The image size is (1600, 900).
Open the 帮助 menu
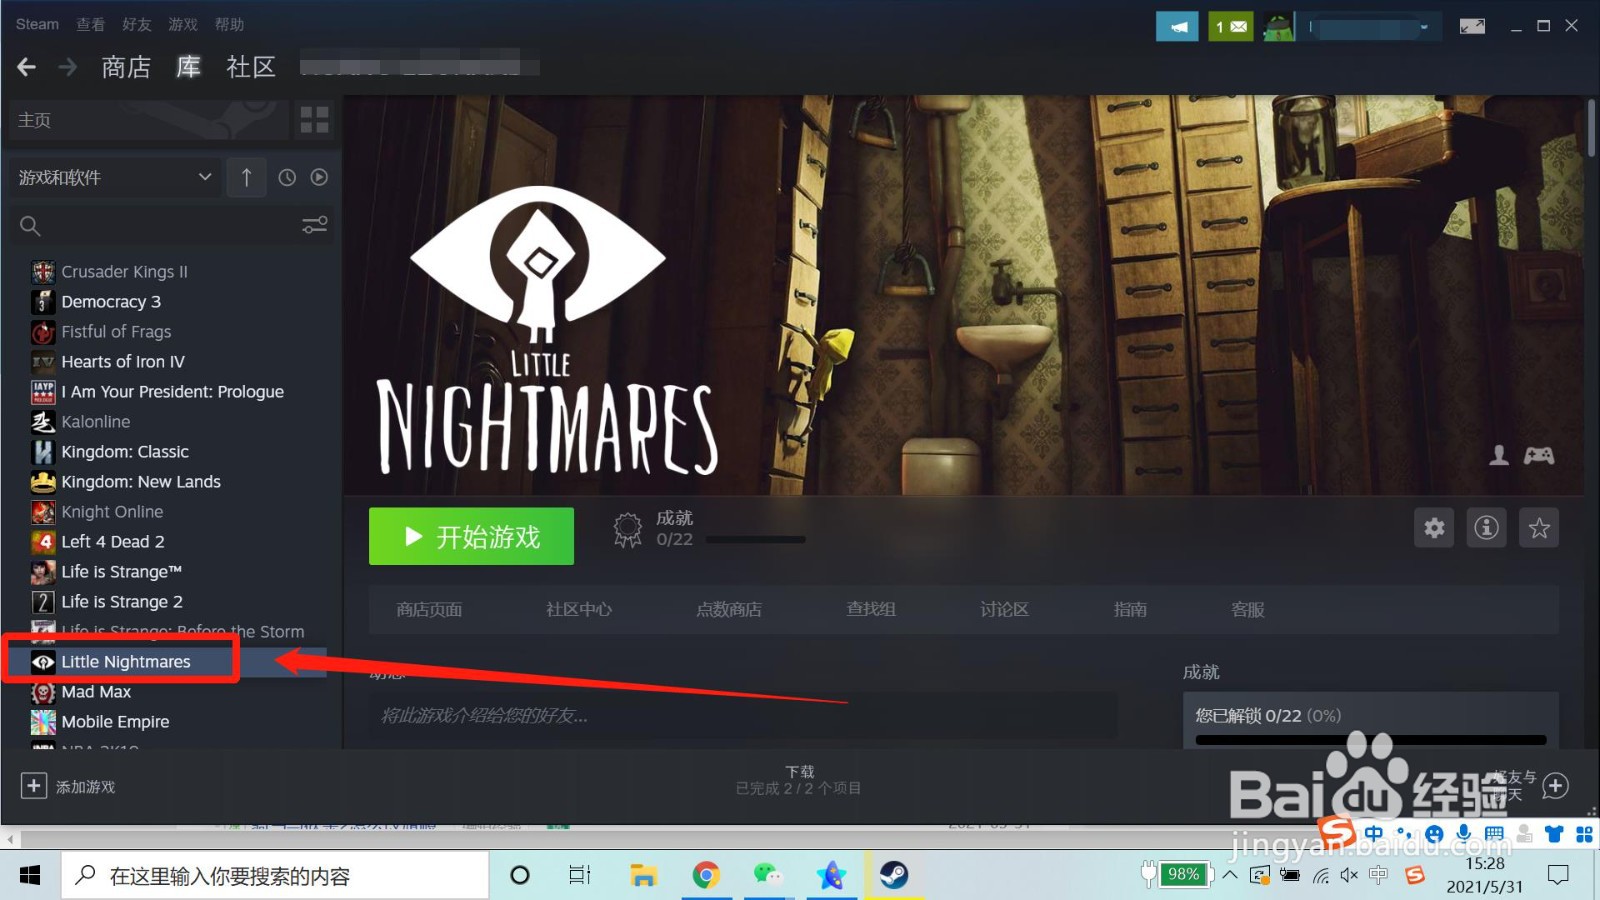tap(229, 24)
